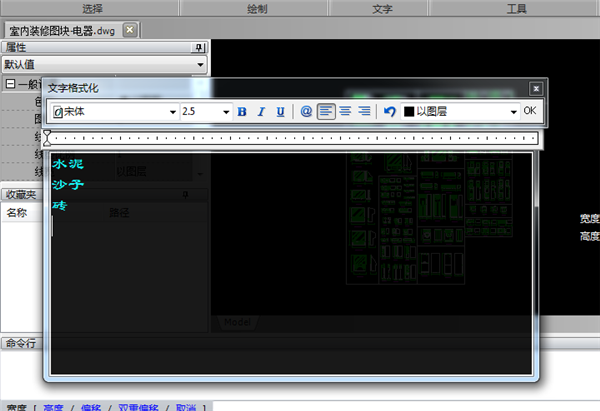Click the 收藏夹 panel title
The height and width of the screenshot is (411, 600).
click(x=21, y=194)
